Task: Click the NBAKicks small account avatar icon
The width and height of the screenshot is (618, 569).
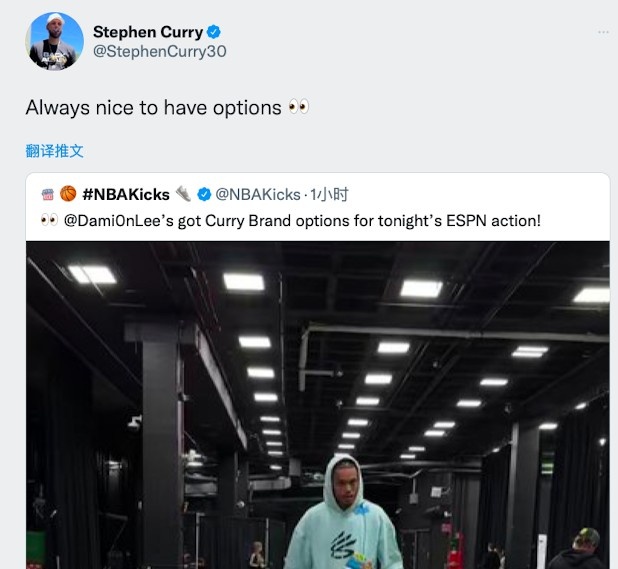Action: pos(48,194)
